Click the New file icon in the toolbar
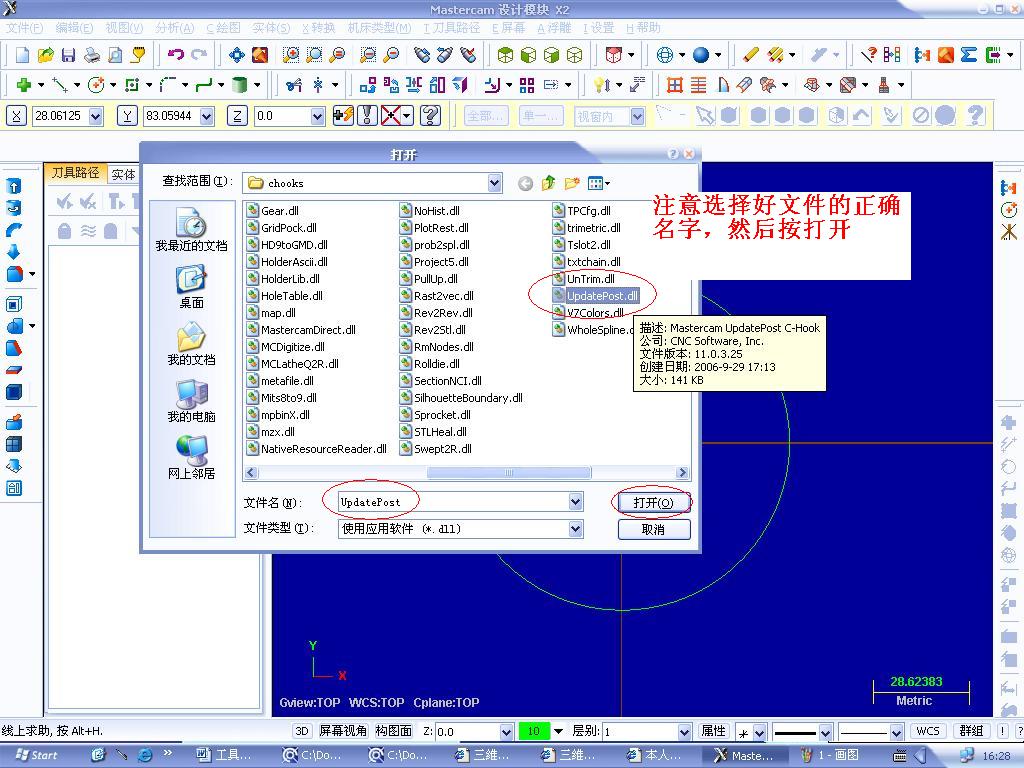 22,55
